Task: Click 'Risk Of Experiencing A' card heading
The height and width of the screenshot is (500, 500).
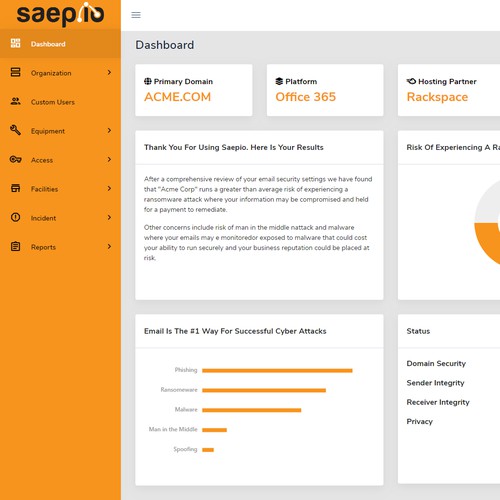Action: (453, 147)
